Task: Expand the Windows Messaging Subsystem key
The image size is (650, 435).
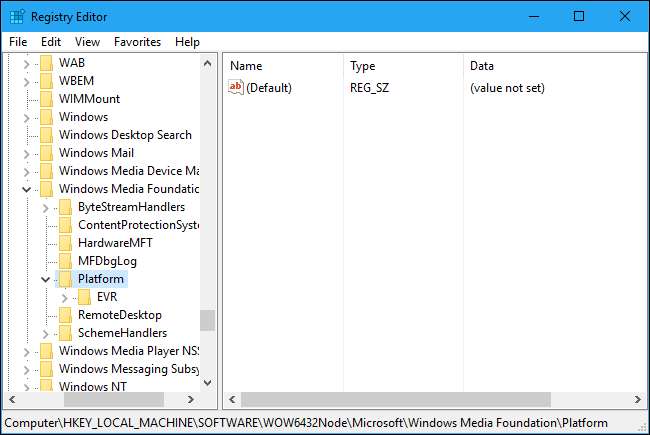Action: [x=27, y=369]
